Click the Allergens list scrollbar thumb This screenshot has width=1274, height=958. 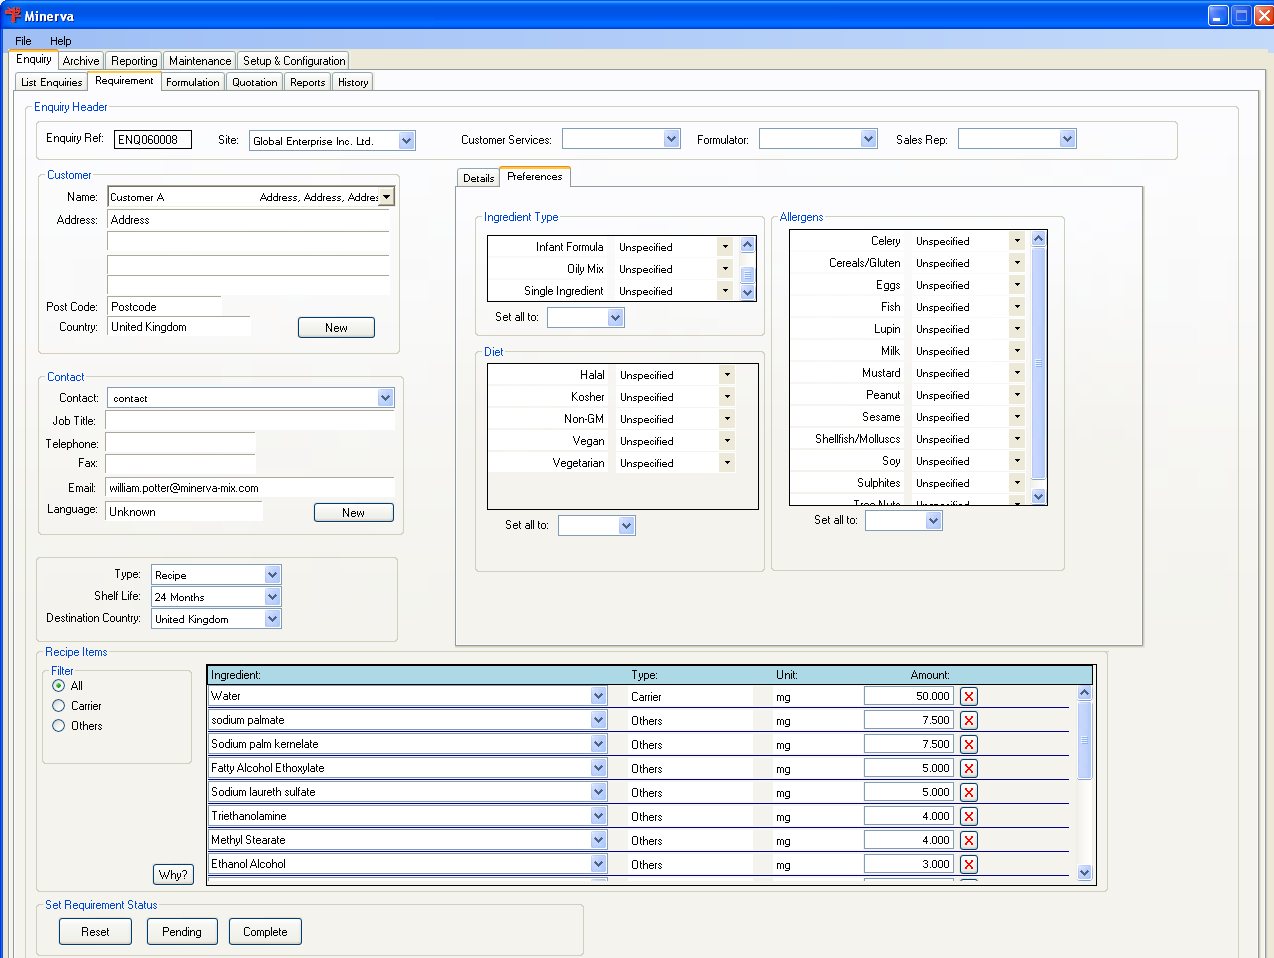tap(1038, 364)
